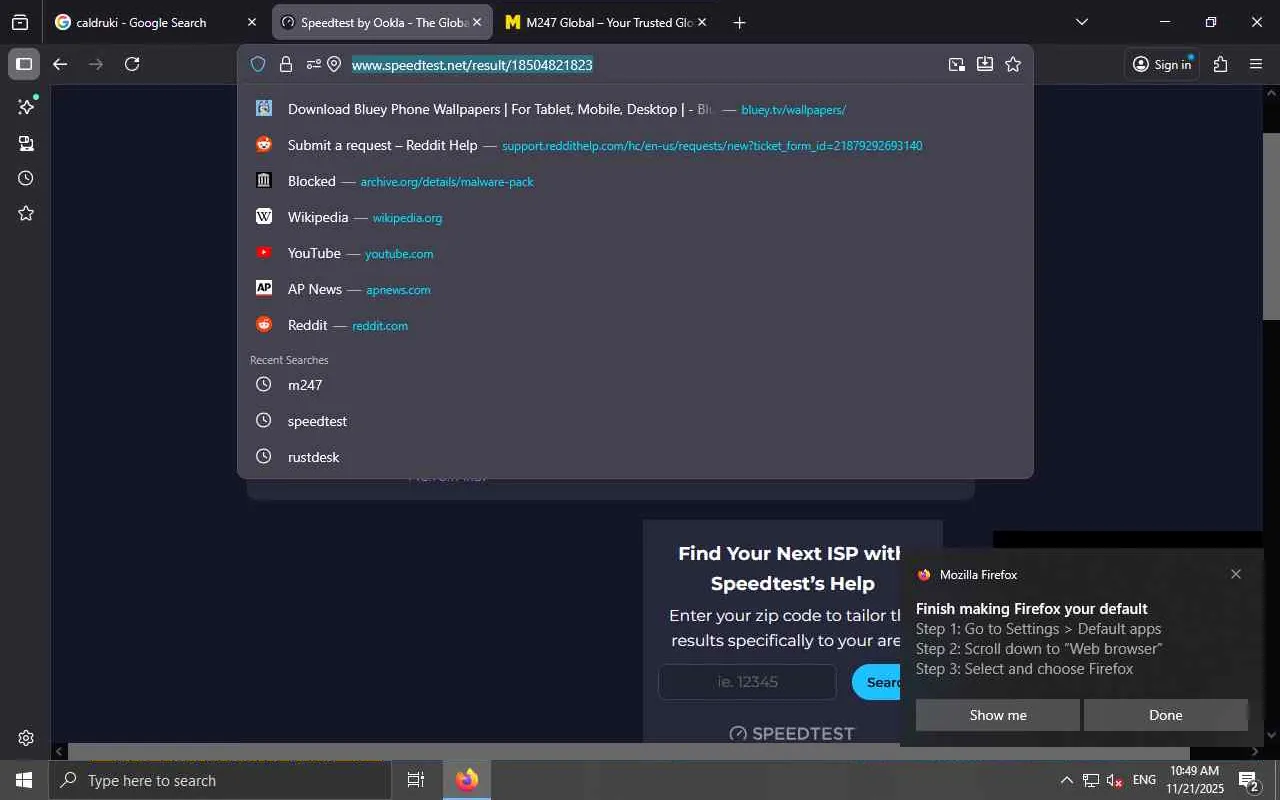Show hidden system tray icons chevron
1280x800 pixels.
tap(1066, 780)
